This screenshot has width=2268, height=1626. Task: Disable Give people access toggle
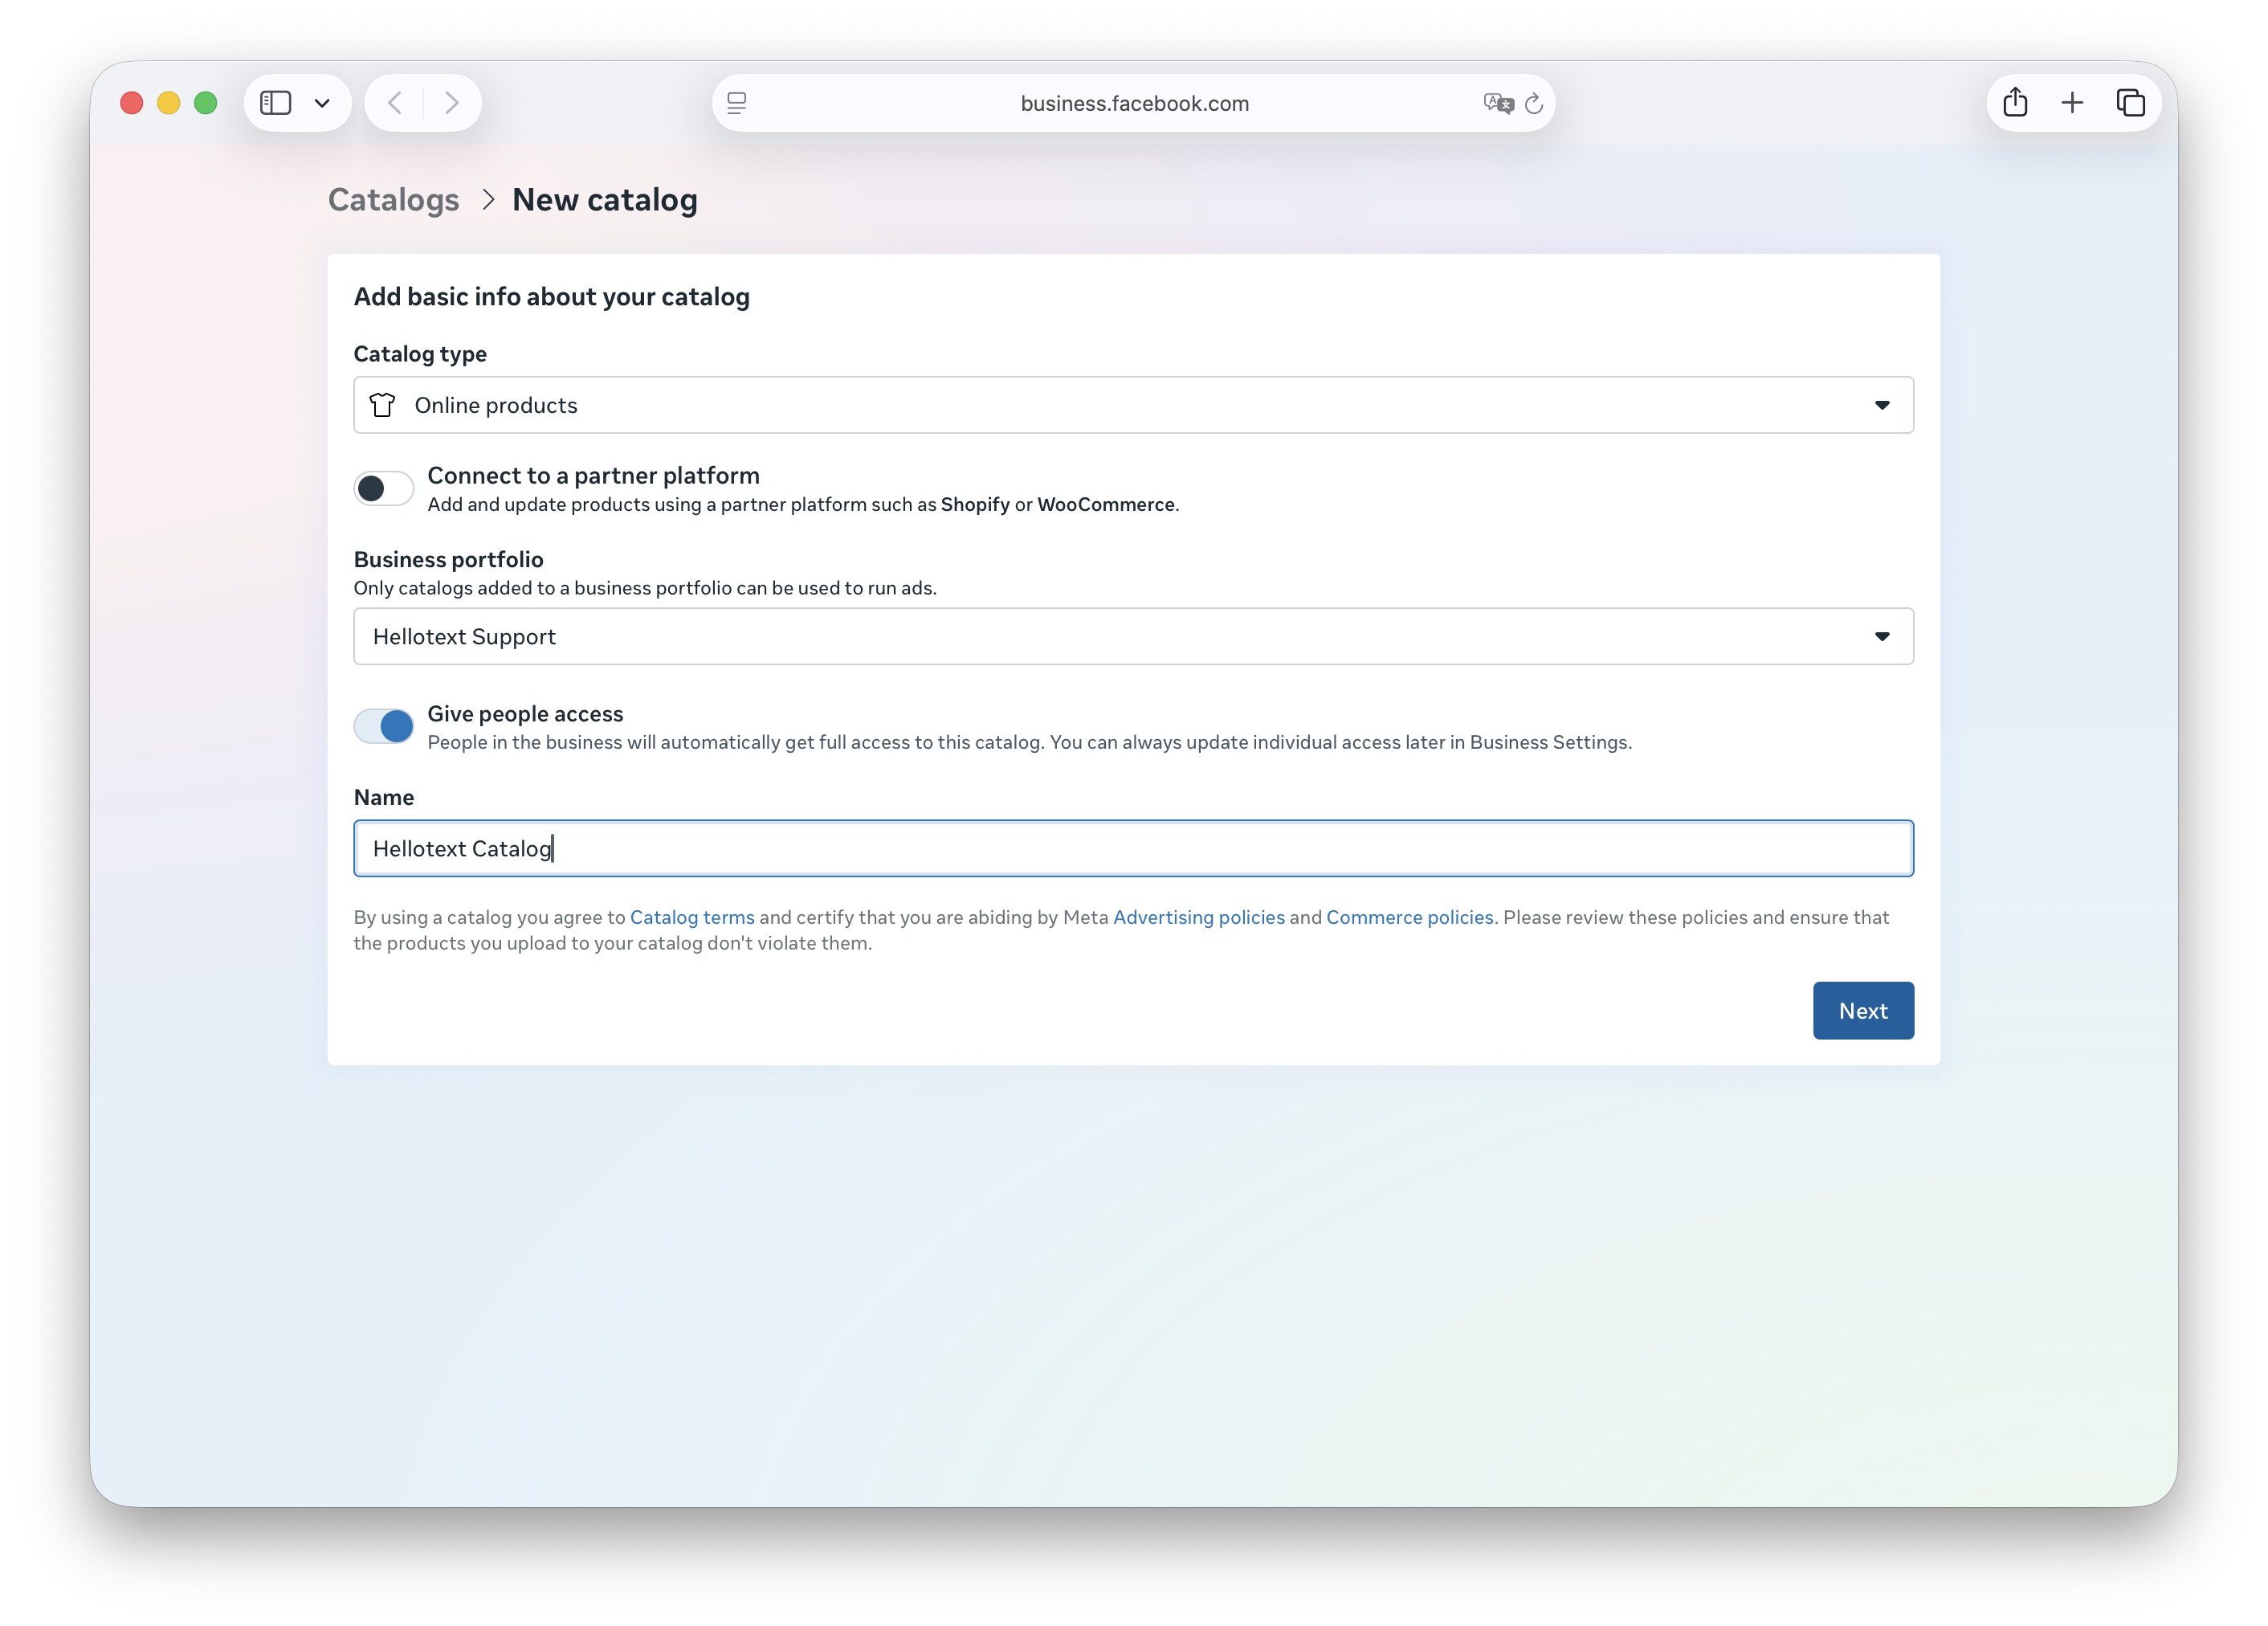click(x=383, y=726)
